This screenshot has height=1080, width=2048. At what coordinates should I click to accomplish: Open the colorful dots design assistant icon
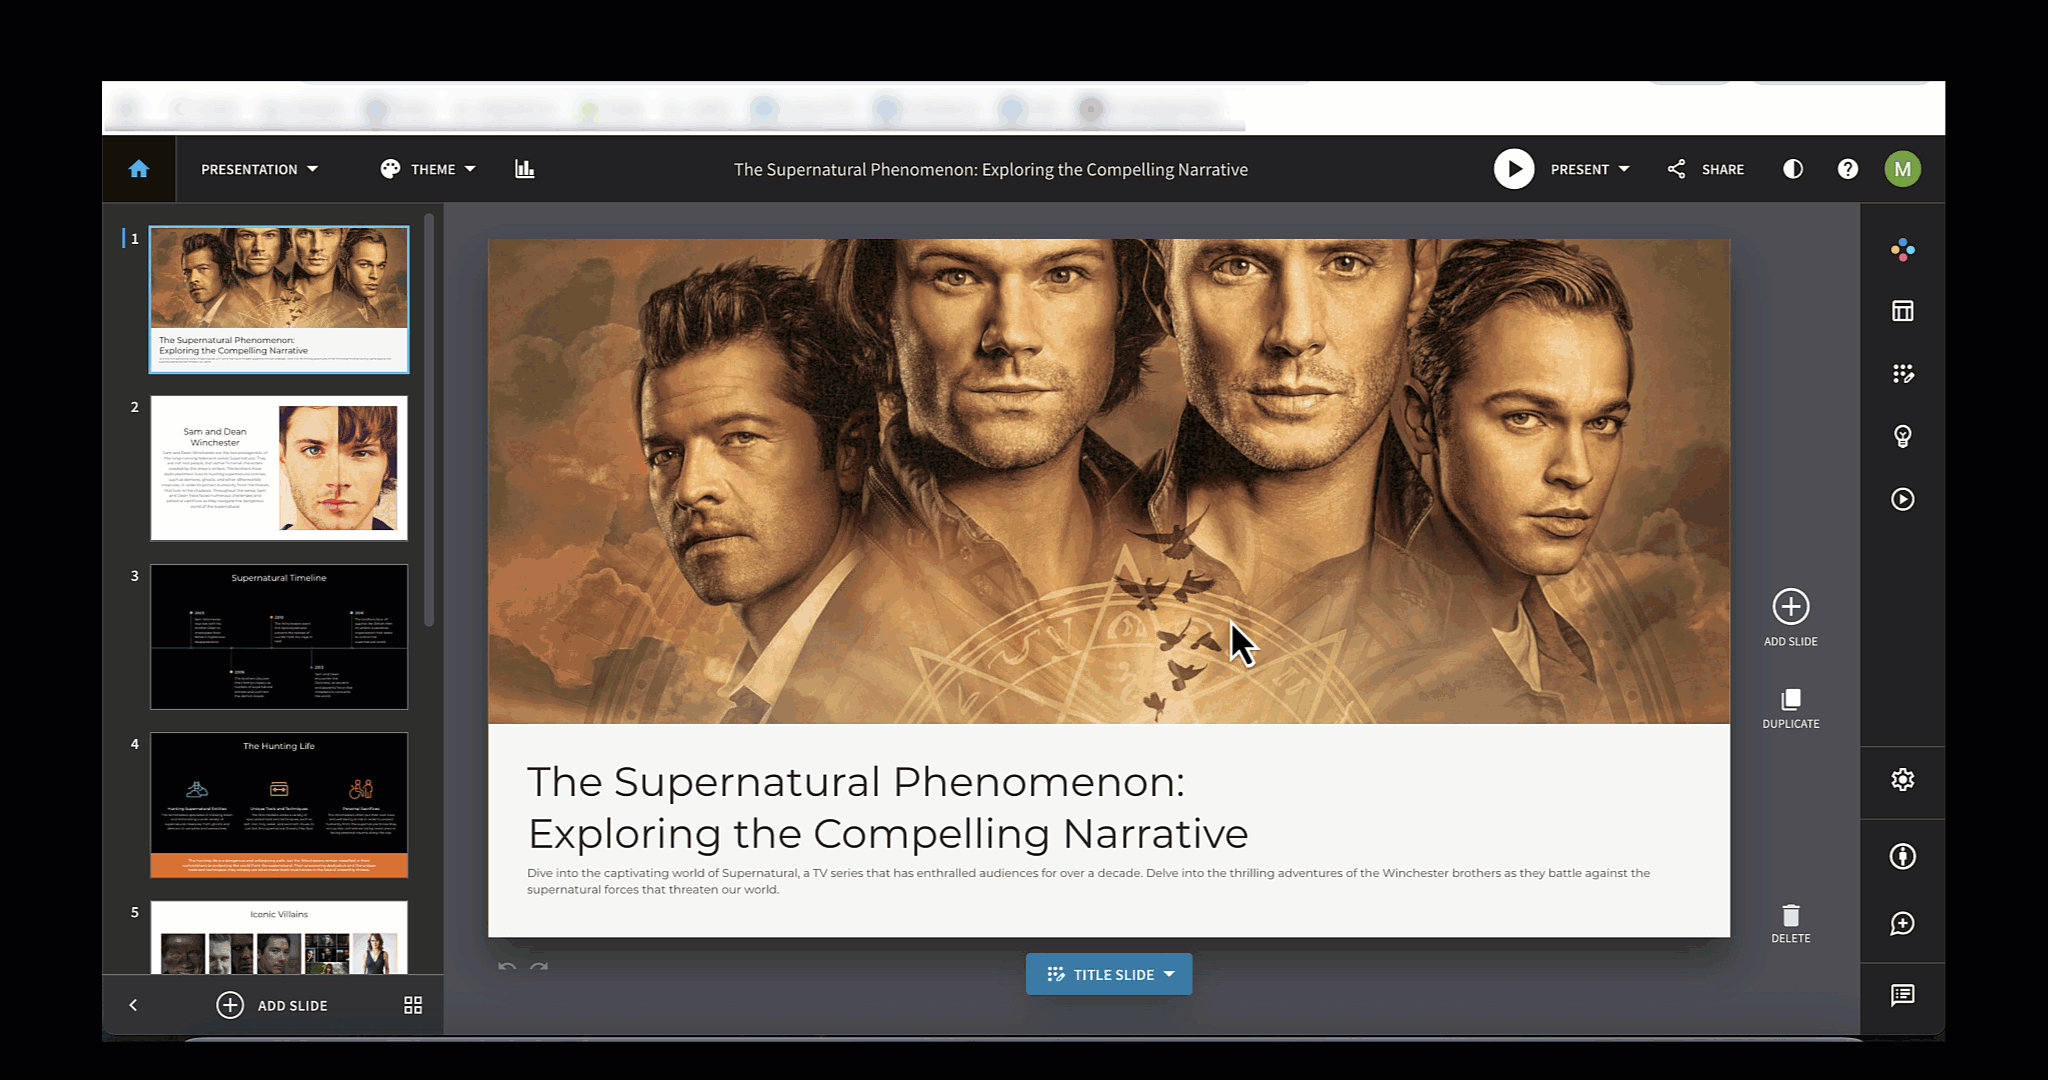point(1903,250)
